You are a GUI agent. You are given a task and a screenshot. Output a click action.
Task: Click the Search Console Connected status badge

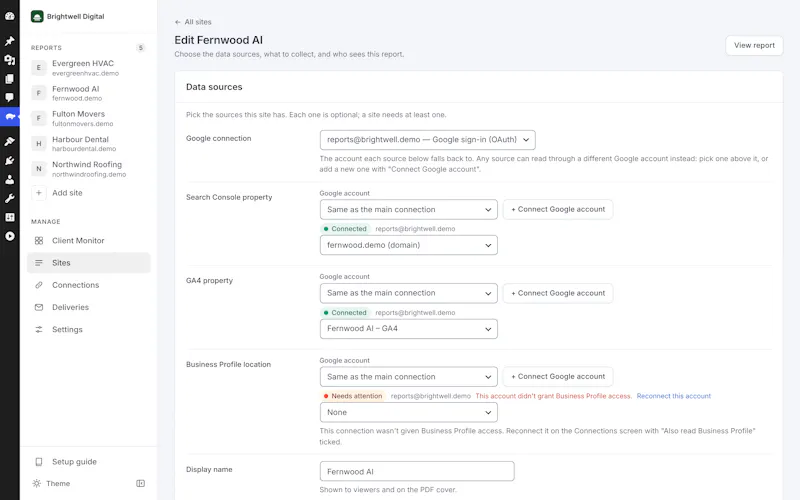point(344,229)
